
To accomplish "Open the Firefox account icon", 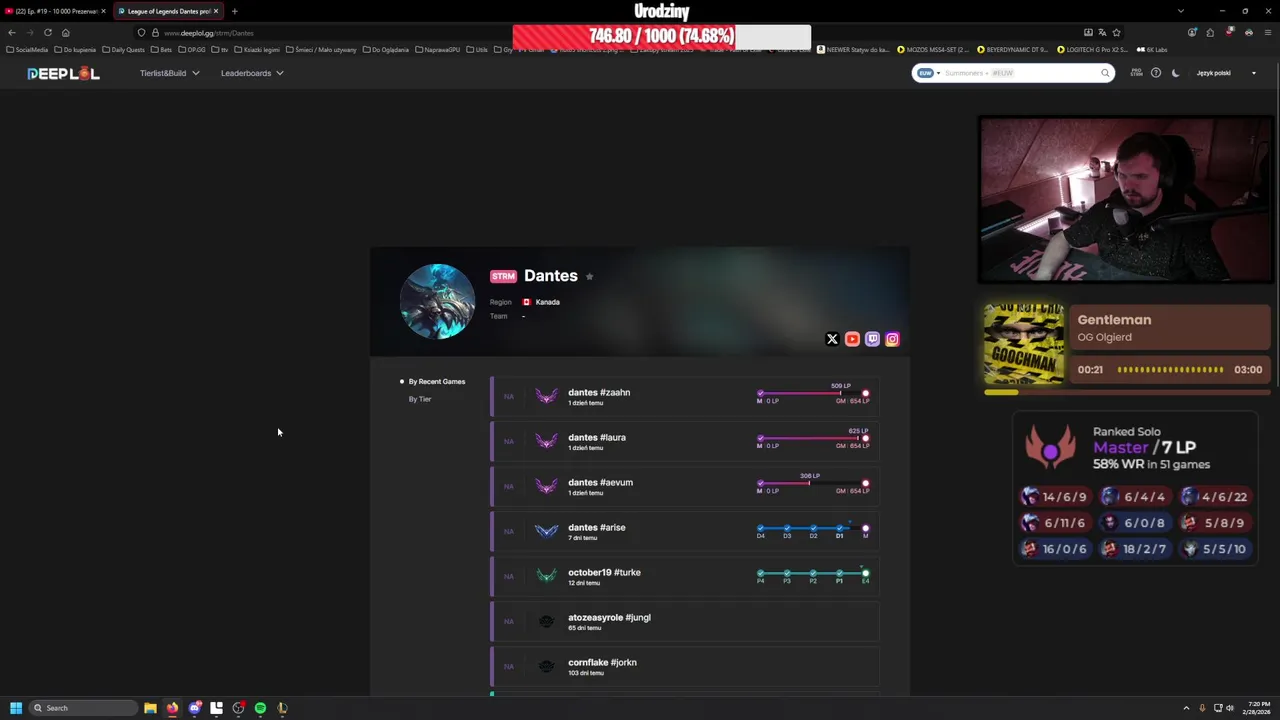I will pos(1192,32).
